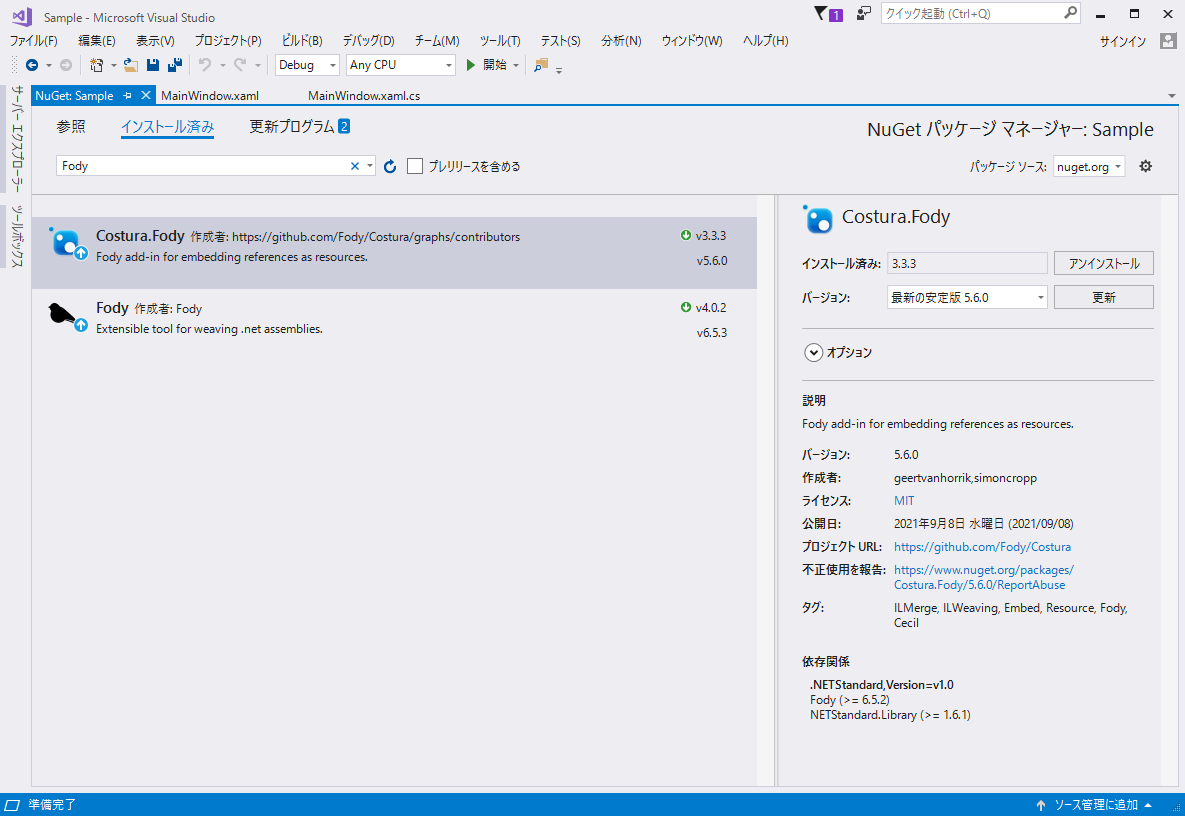Open the MIT license link

point(903,500)
